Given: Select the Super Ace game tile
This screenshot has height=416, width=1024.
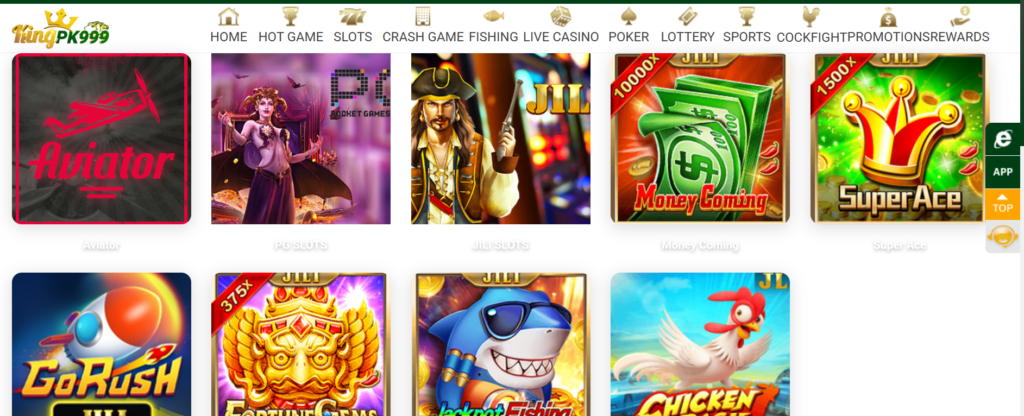Looking at the screenshot, I should pos(899,138).
